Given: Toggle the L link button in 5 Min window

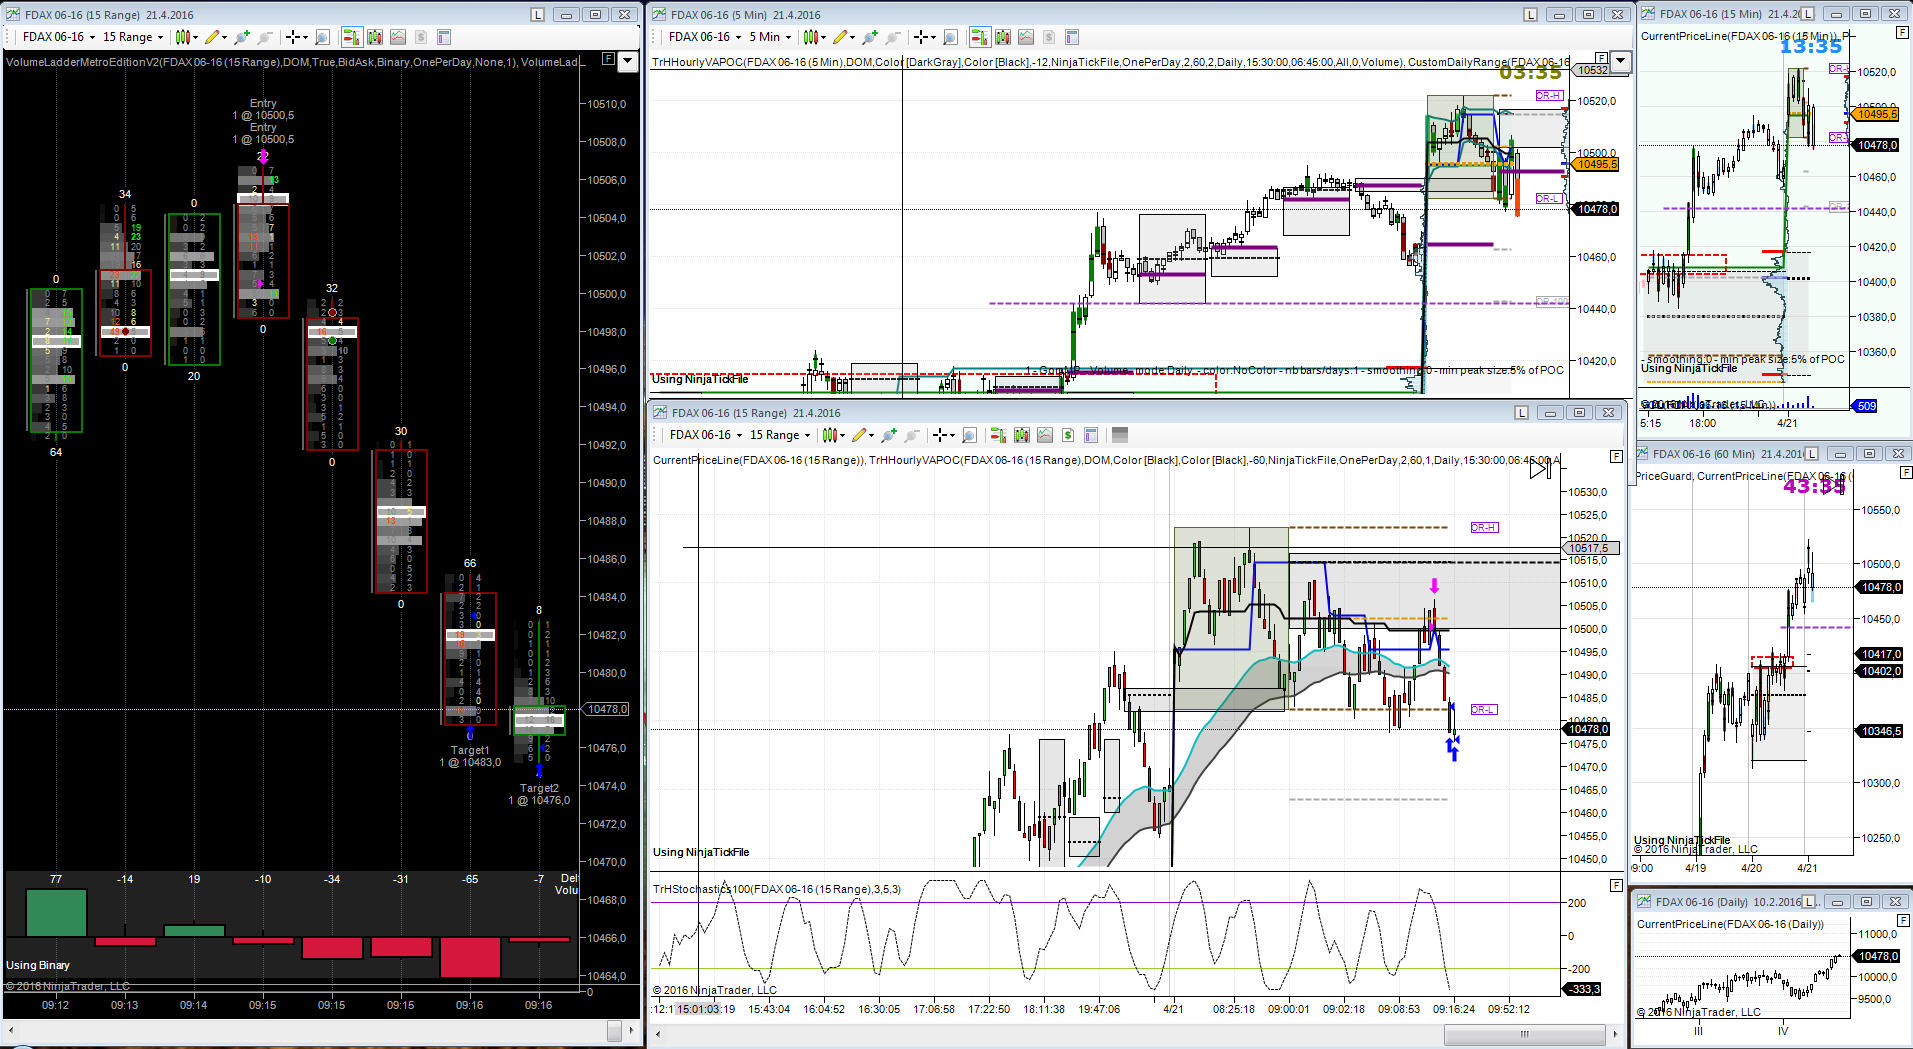Looking at the screenshot, I should point(1530,15).
